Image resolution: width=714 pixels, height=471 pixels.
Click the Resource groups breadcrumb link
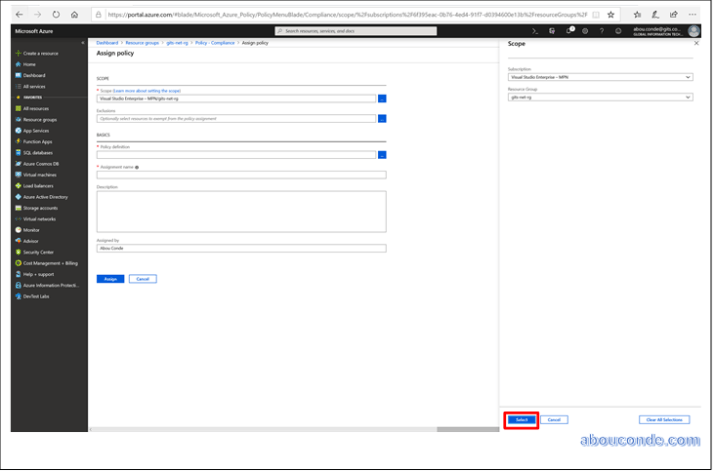click(x=143, y=44)
